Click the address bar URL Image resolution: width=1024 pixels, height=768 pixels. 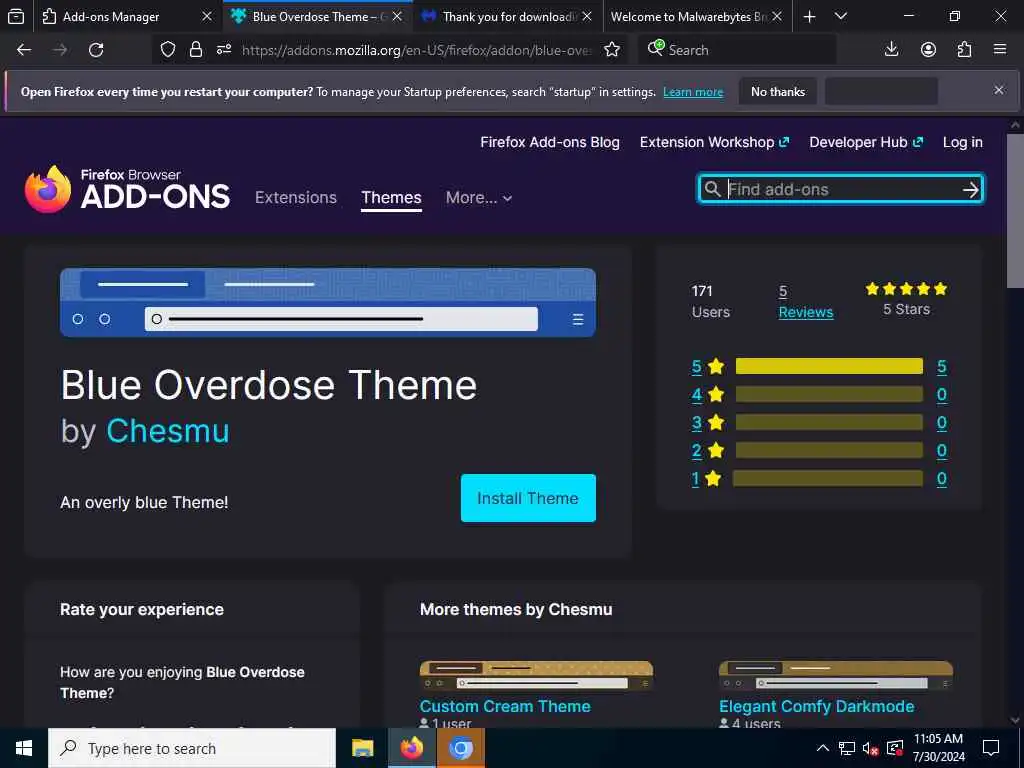pos(417,50)
